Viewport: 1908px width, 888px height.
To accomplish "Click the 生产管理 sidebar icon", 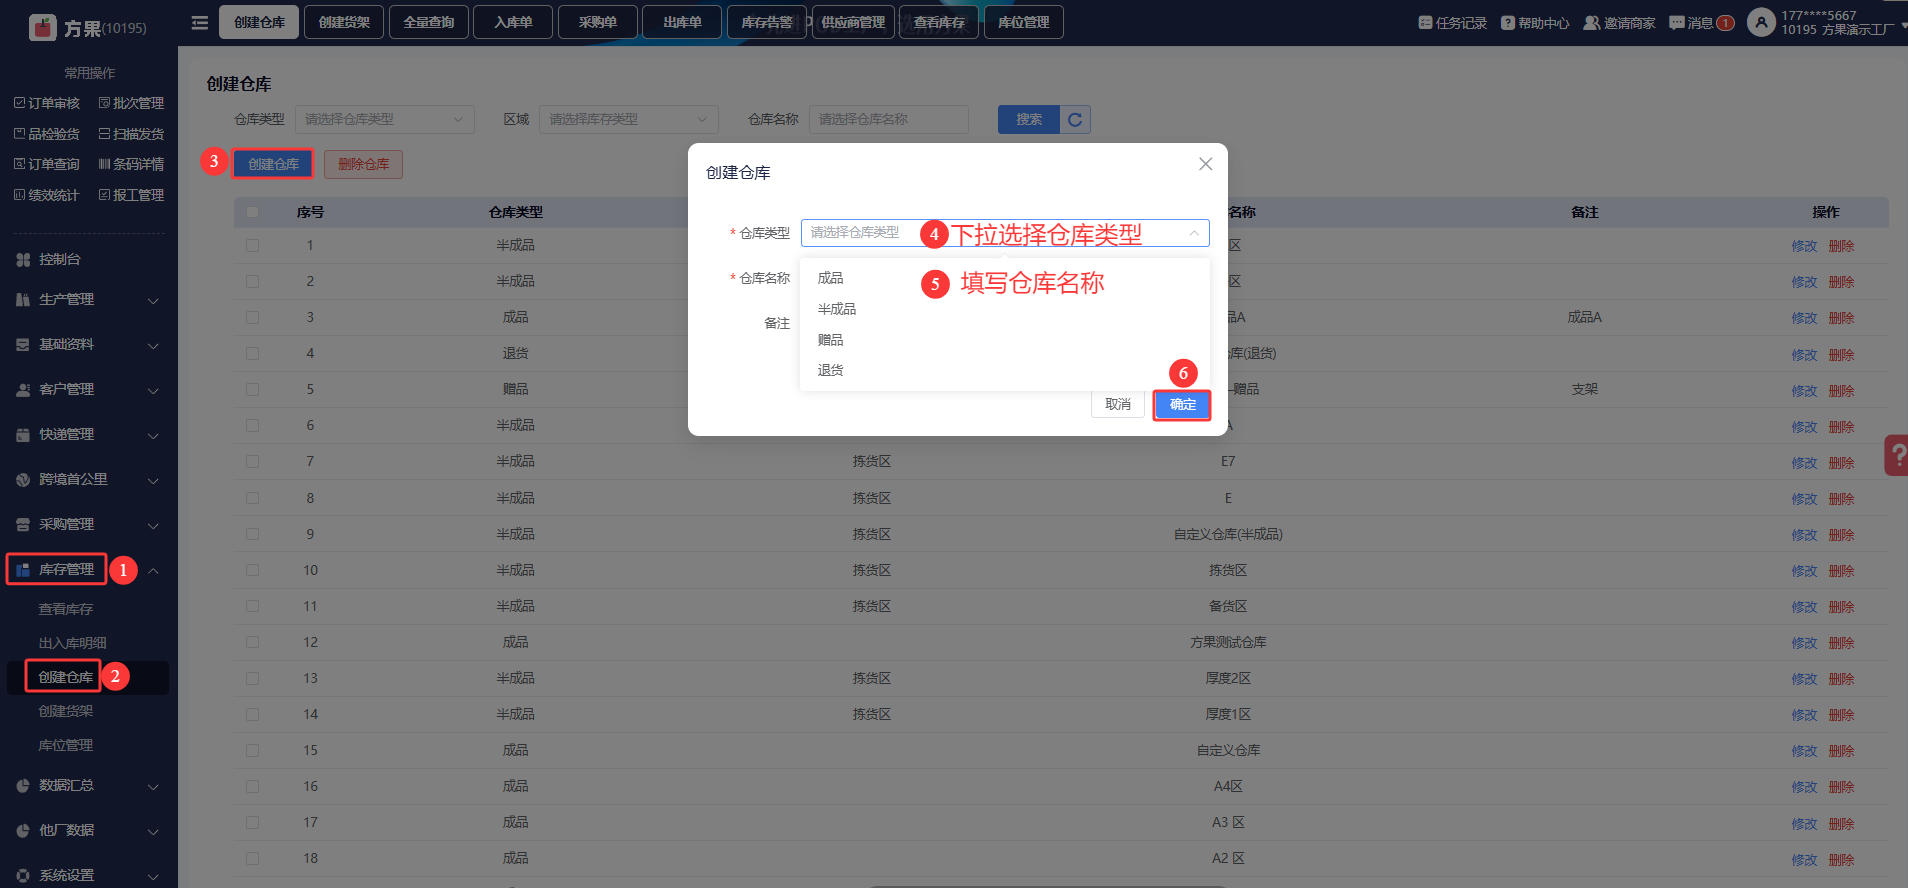I will pyautogui.click(x=23, y=300).
